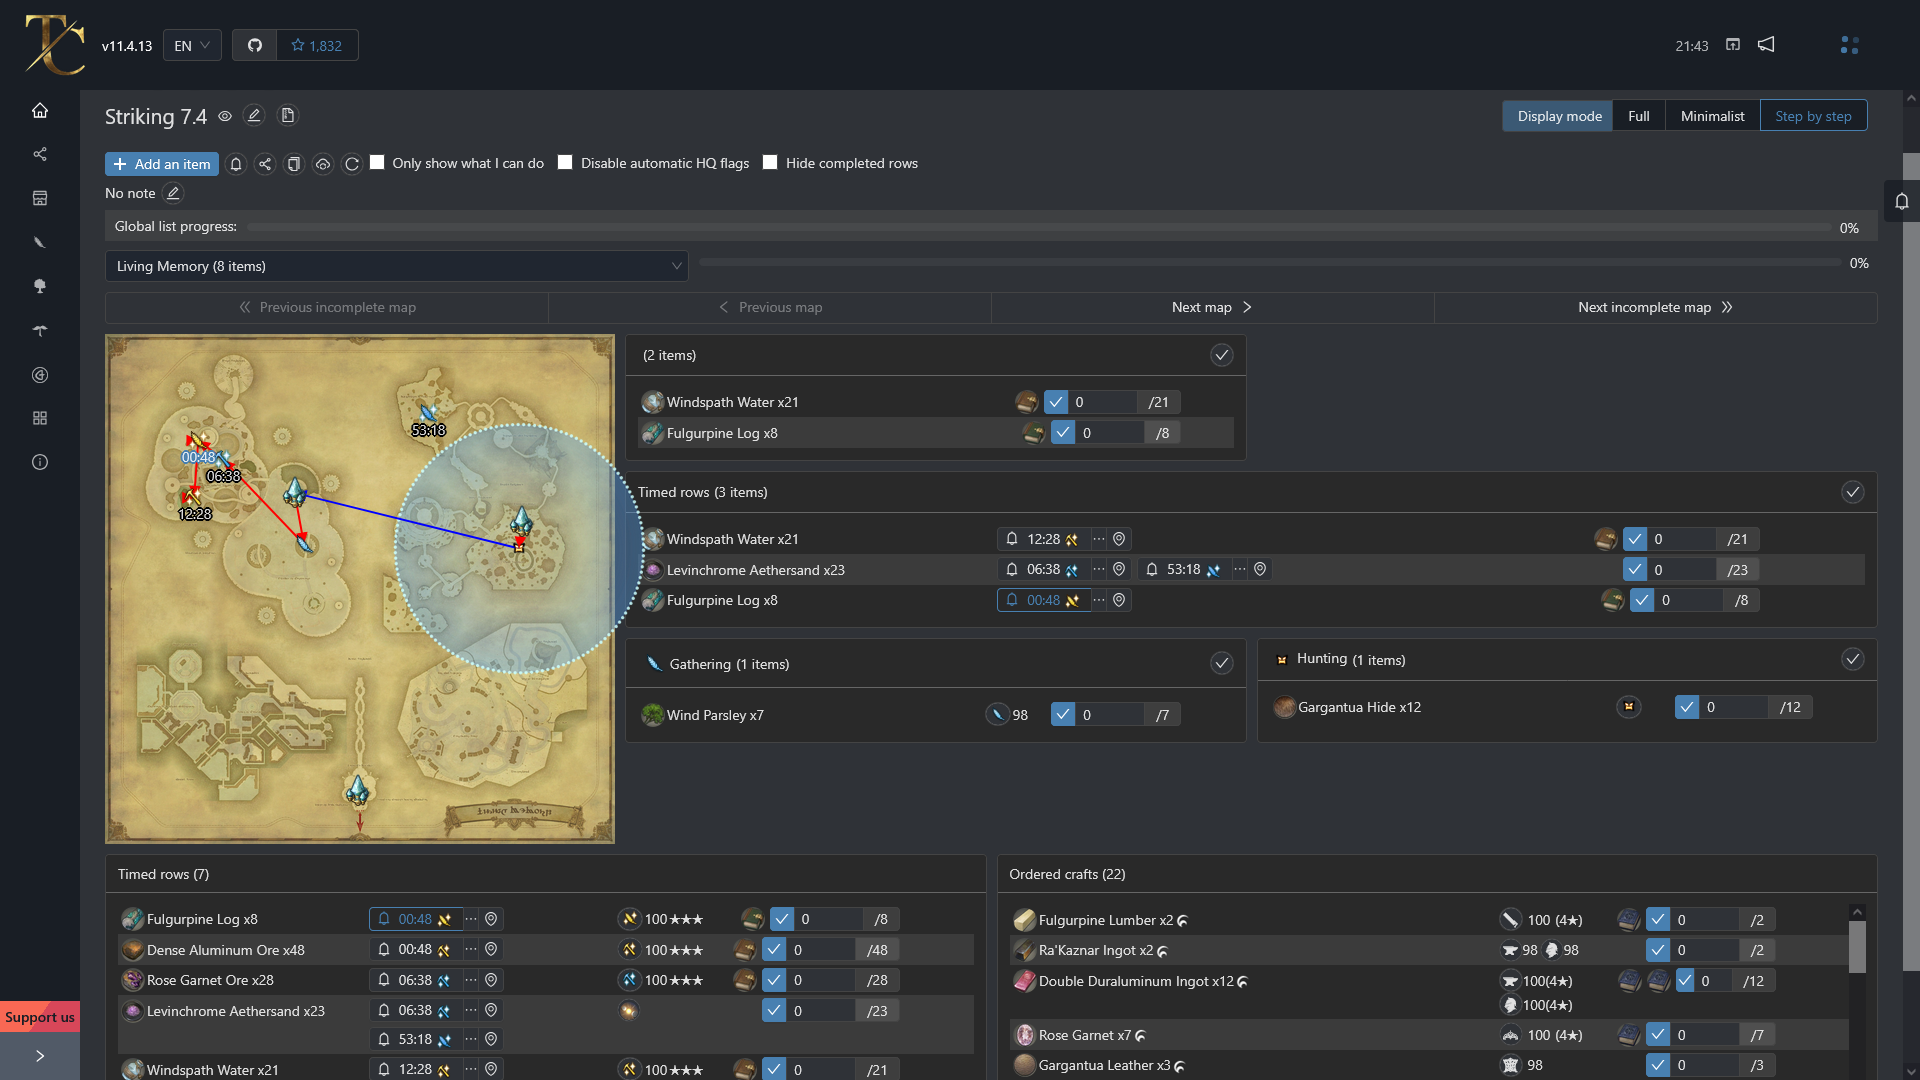
Task: Mark the Gathering panel as done
Action: [1221, 663]
